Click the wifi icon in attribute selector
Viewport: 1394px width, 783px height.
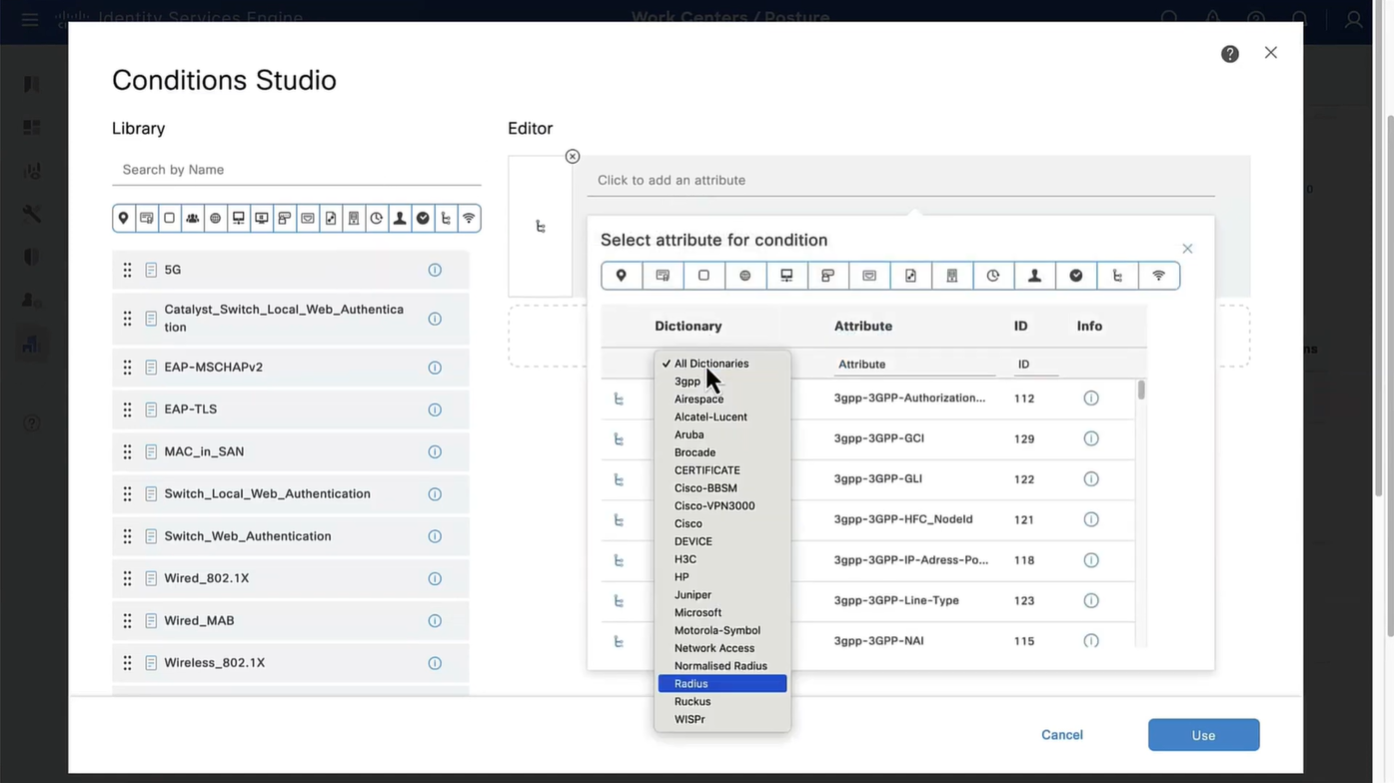point(1158,276)
